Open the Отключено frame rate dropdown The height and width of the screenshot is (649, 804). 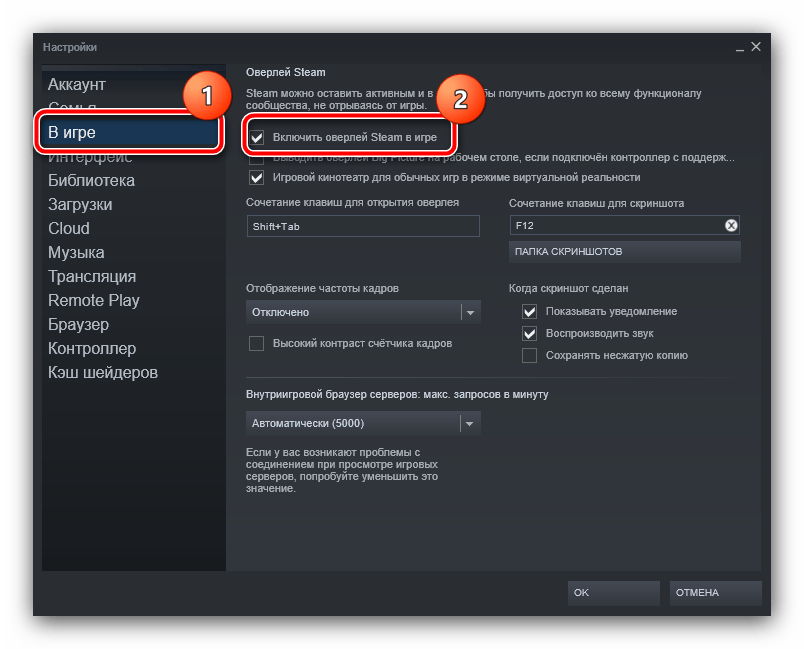(363, 312)
